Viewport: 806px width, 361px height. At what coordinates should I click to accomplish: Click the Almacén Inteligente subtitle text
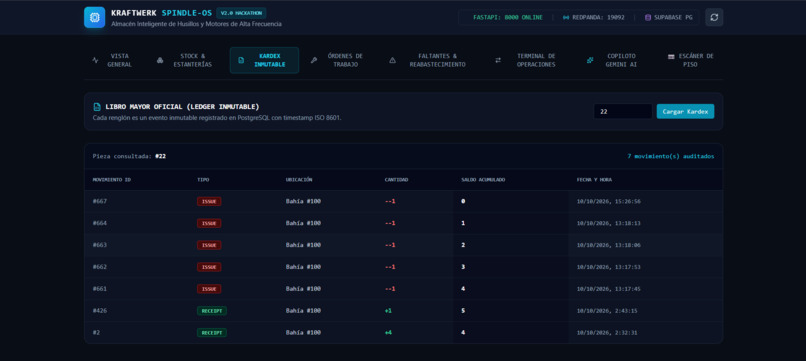click(x=196, y=24)
